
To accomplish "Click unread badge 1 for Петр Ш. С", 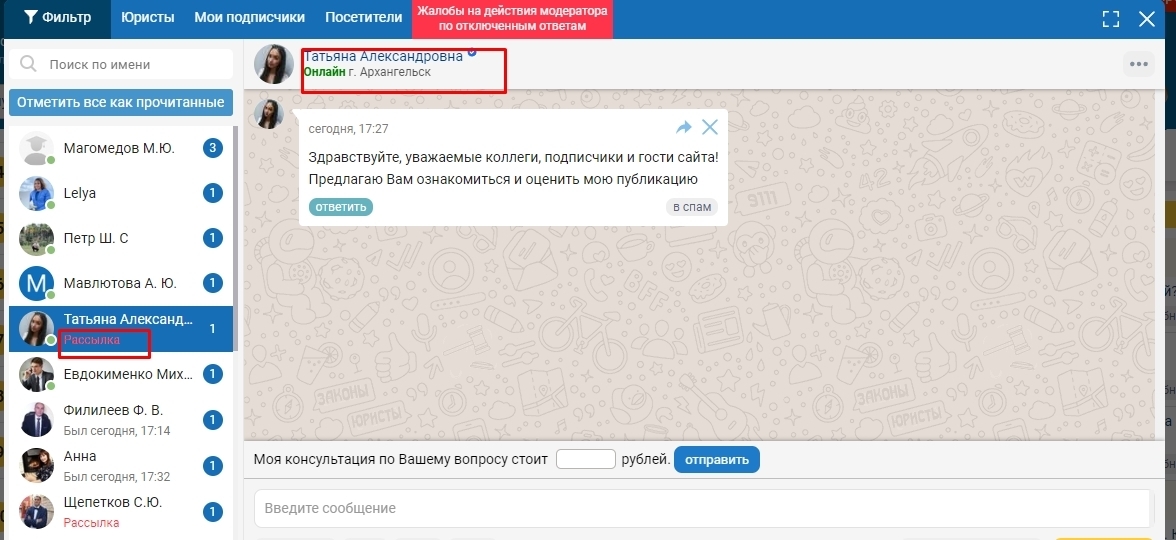I will [x=213, y=238].
